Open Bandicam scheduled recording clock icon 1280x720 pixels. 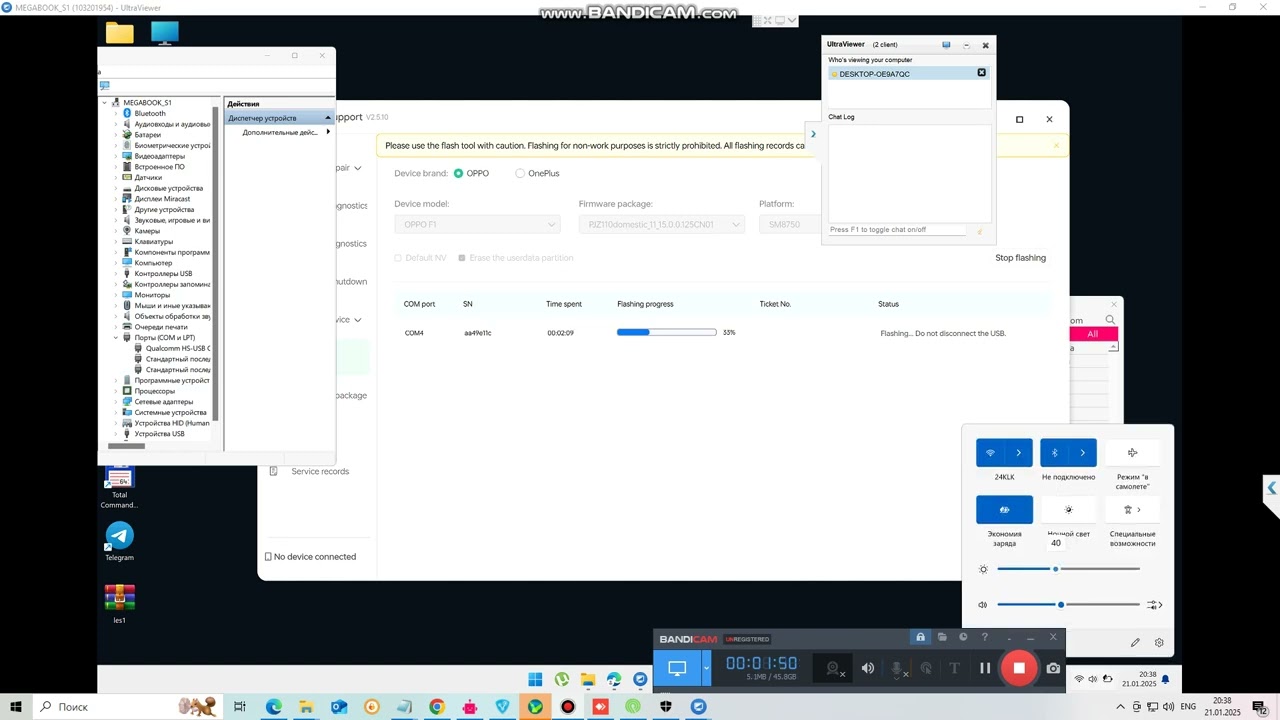(963, 637)
